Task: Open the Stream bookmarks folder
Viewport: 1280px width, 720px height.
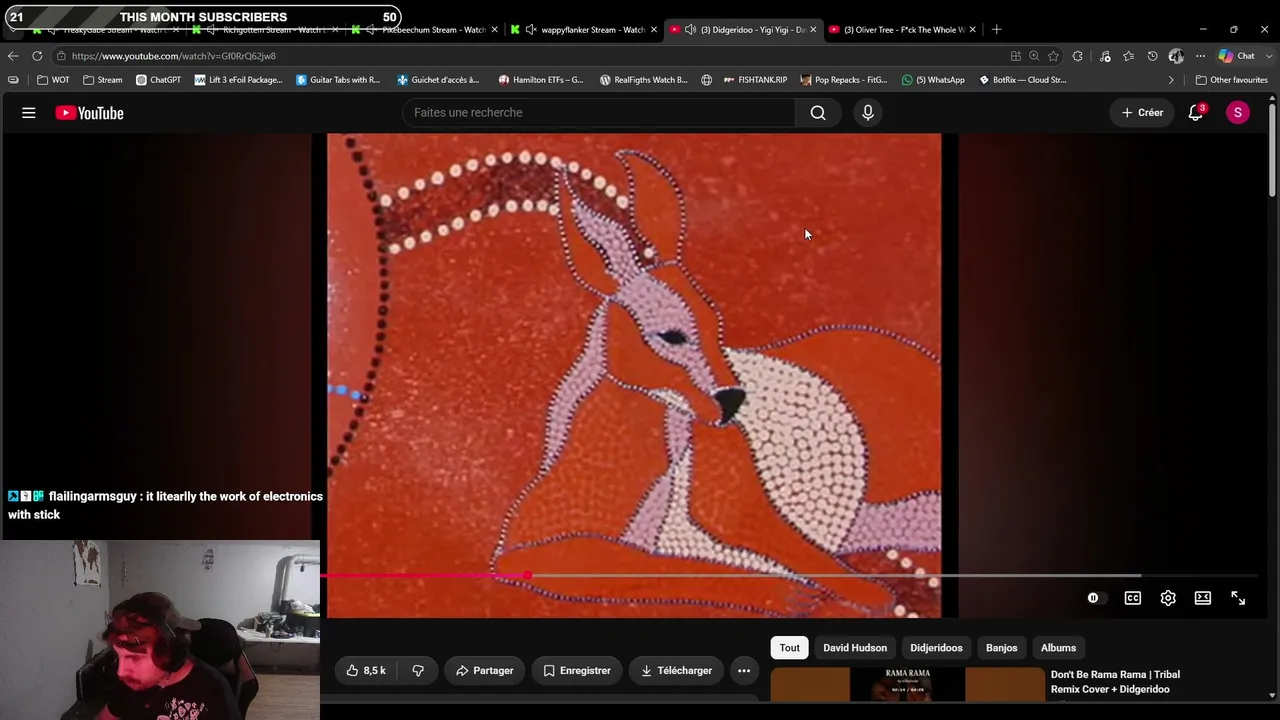Action: point(103,80)
